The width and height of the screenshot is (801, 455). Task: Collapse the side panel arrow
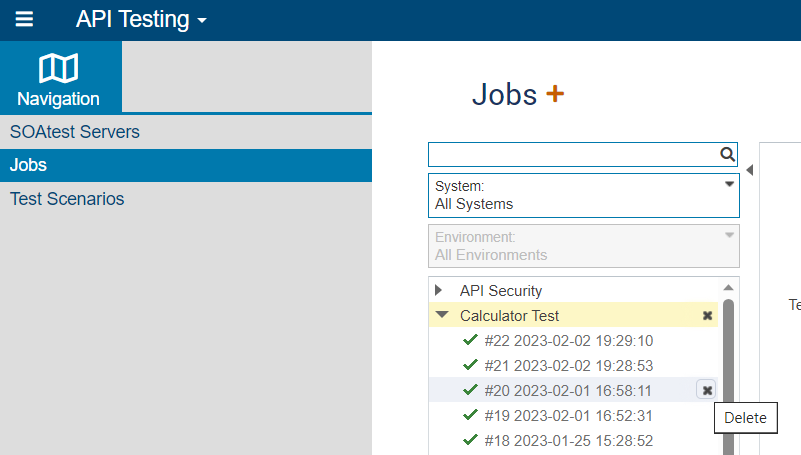click(749, 170)
